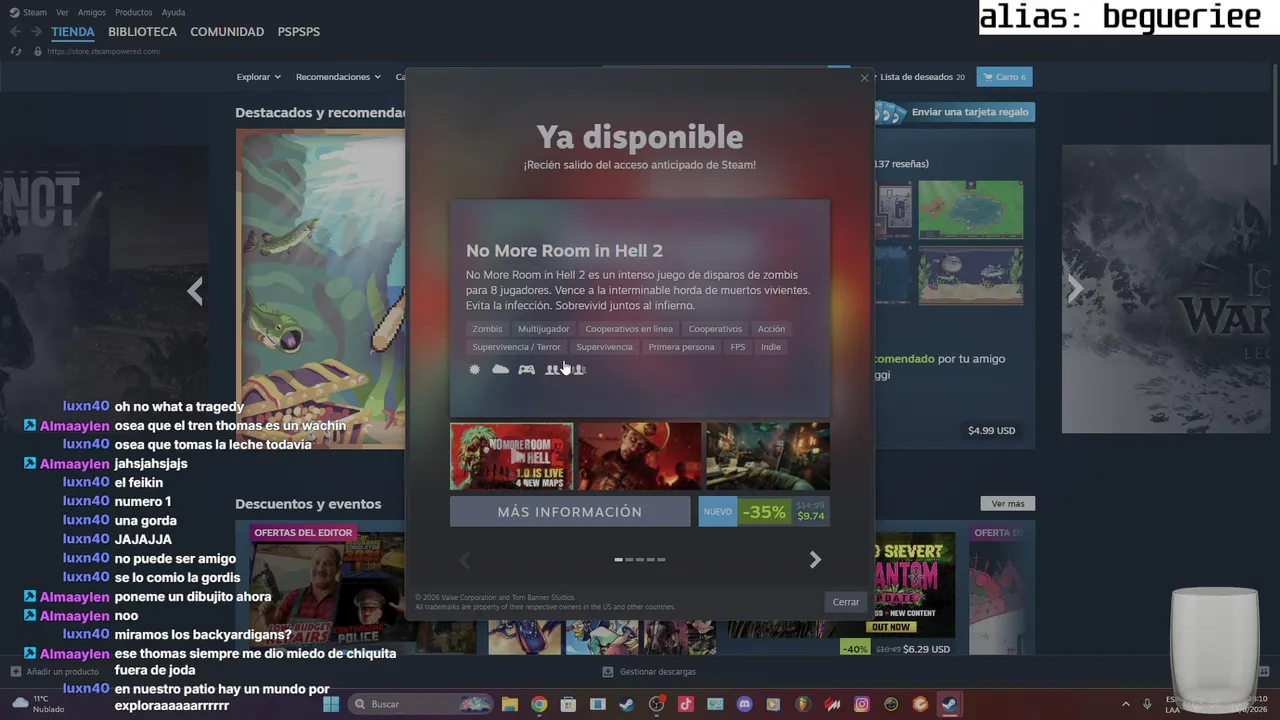Screen dimensions: 1280x720
Task: Select the Cooperativos en línea tag
Action: (629, 329)
